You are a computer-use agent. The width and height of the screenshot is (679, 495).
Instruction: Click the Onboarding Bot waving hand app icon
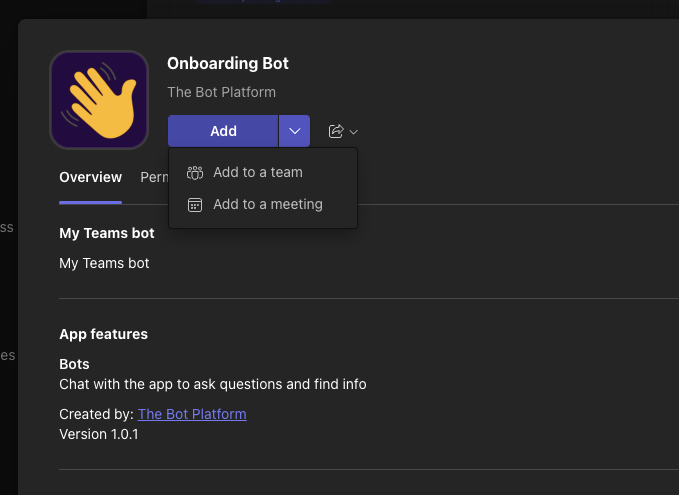click(x=99, y=100)
